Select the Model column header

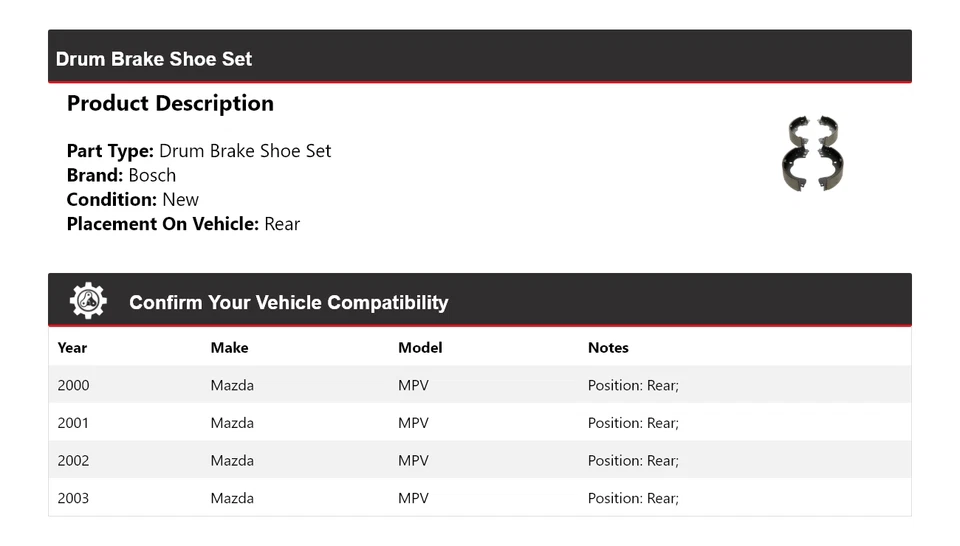420,348
